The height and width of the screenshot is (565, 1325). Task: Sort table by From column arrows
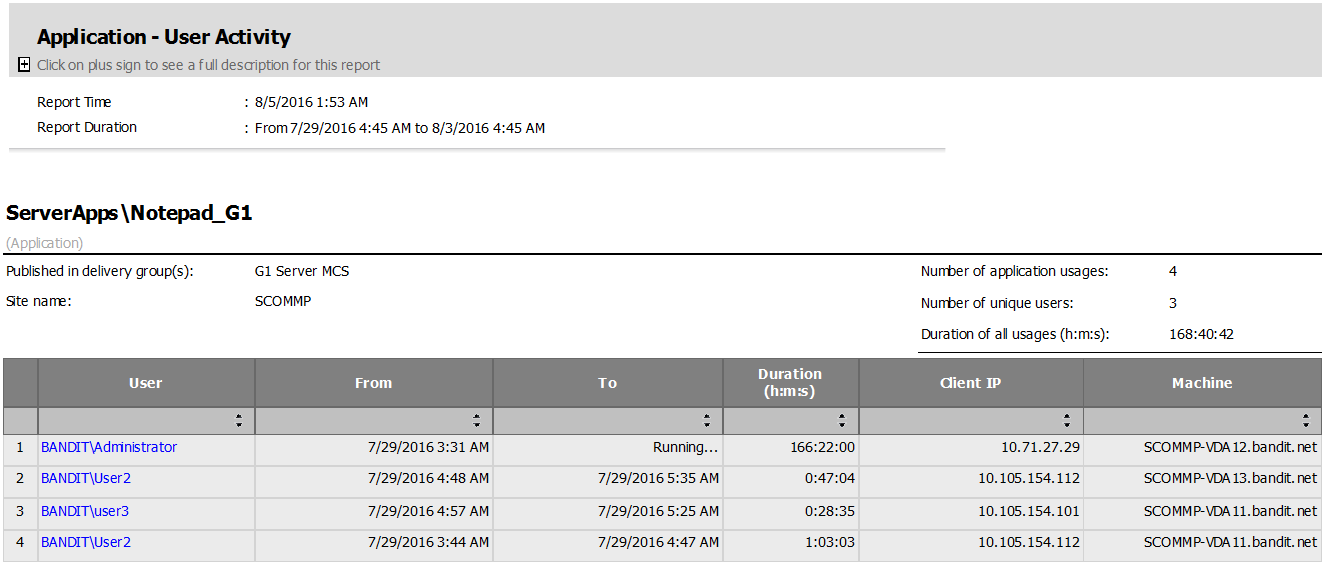point(476,421)
